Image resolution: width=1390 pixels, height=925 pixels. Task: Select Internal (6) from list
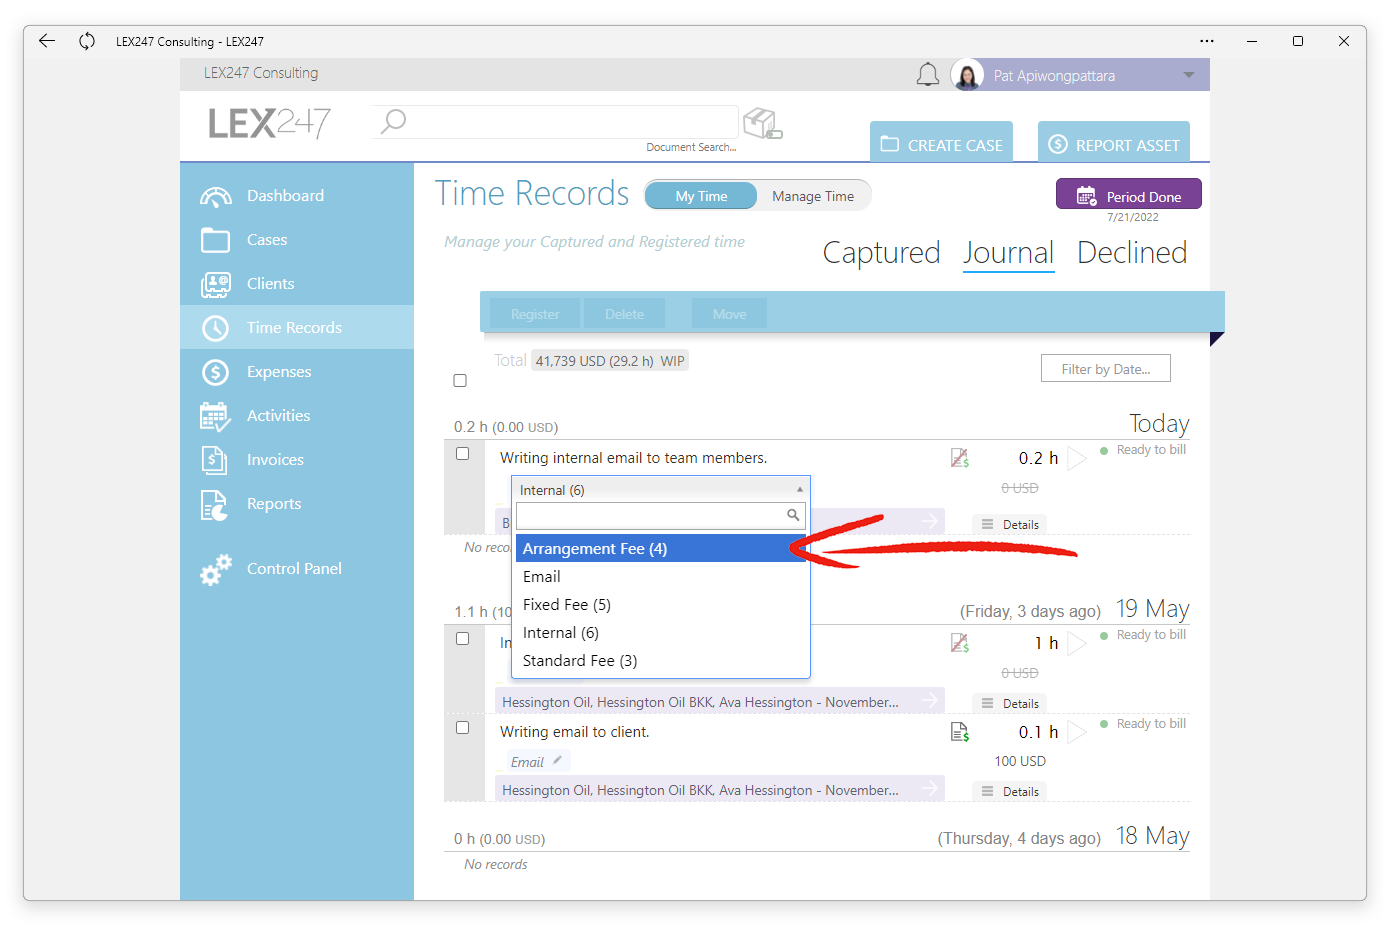tap(661, 633)
